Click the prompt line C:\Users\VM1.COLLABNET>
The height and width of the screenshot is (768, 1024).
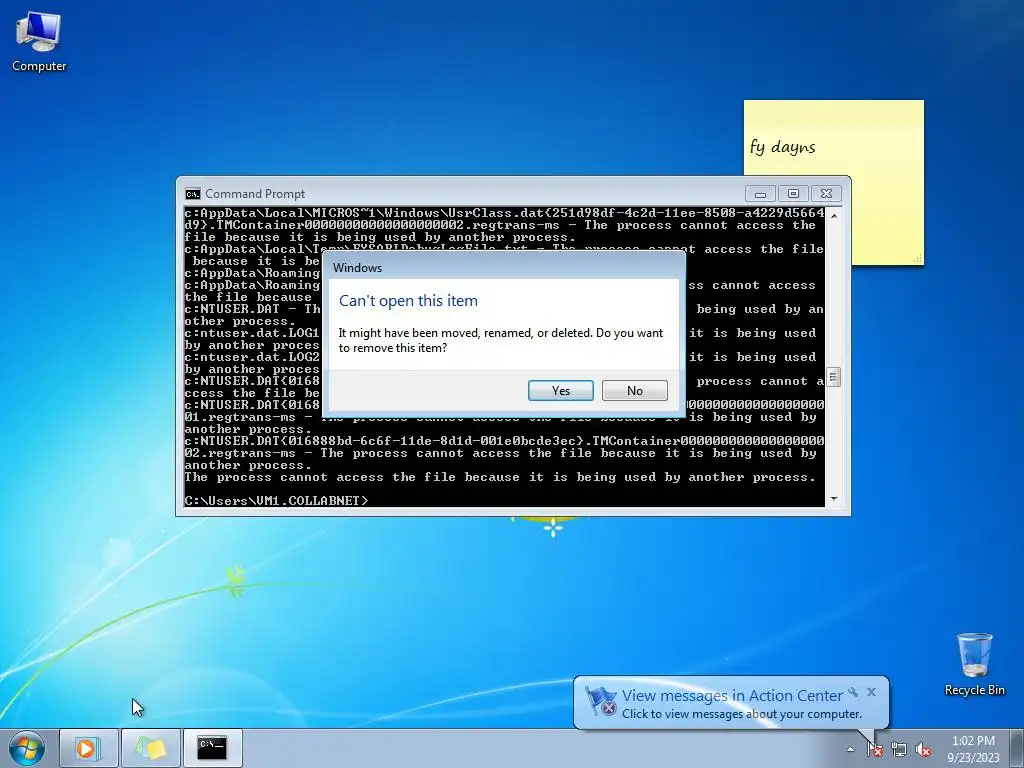[276, 500]
